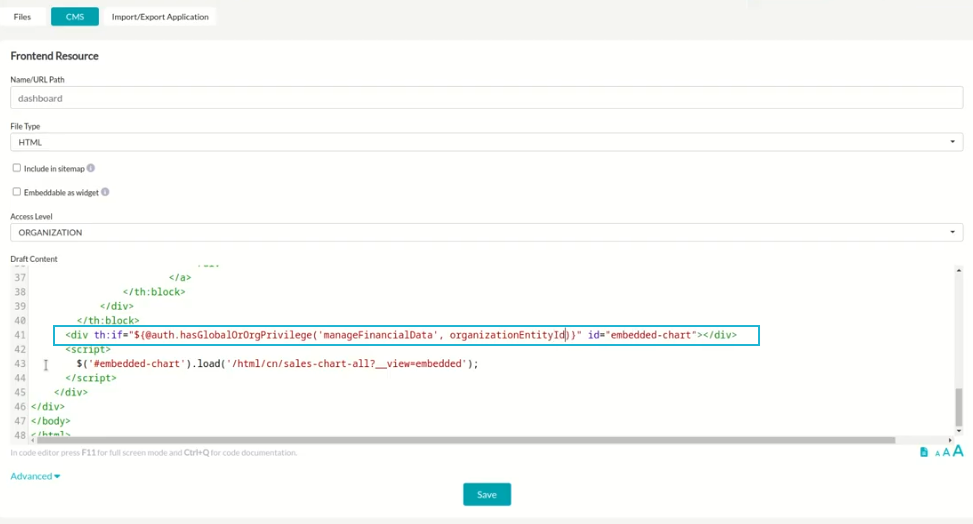Open the Import/Export Application tab
This screenshot has width=973, height=524.
tap(160, 17)
